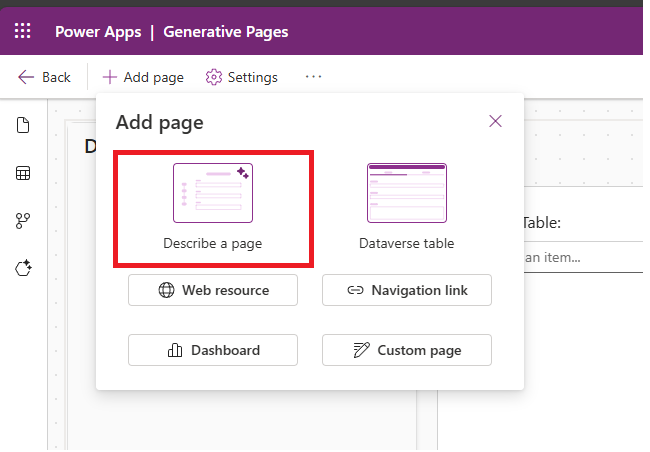The height and width of the screenshot is (452, 650).
Task: Open the more commands ellipsis menu
Action: click(x=313, y=77)
